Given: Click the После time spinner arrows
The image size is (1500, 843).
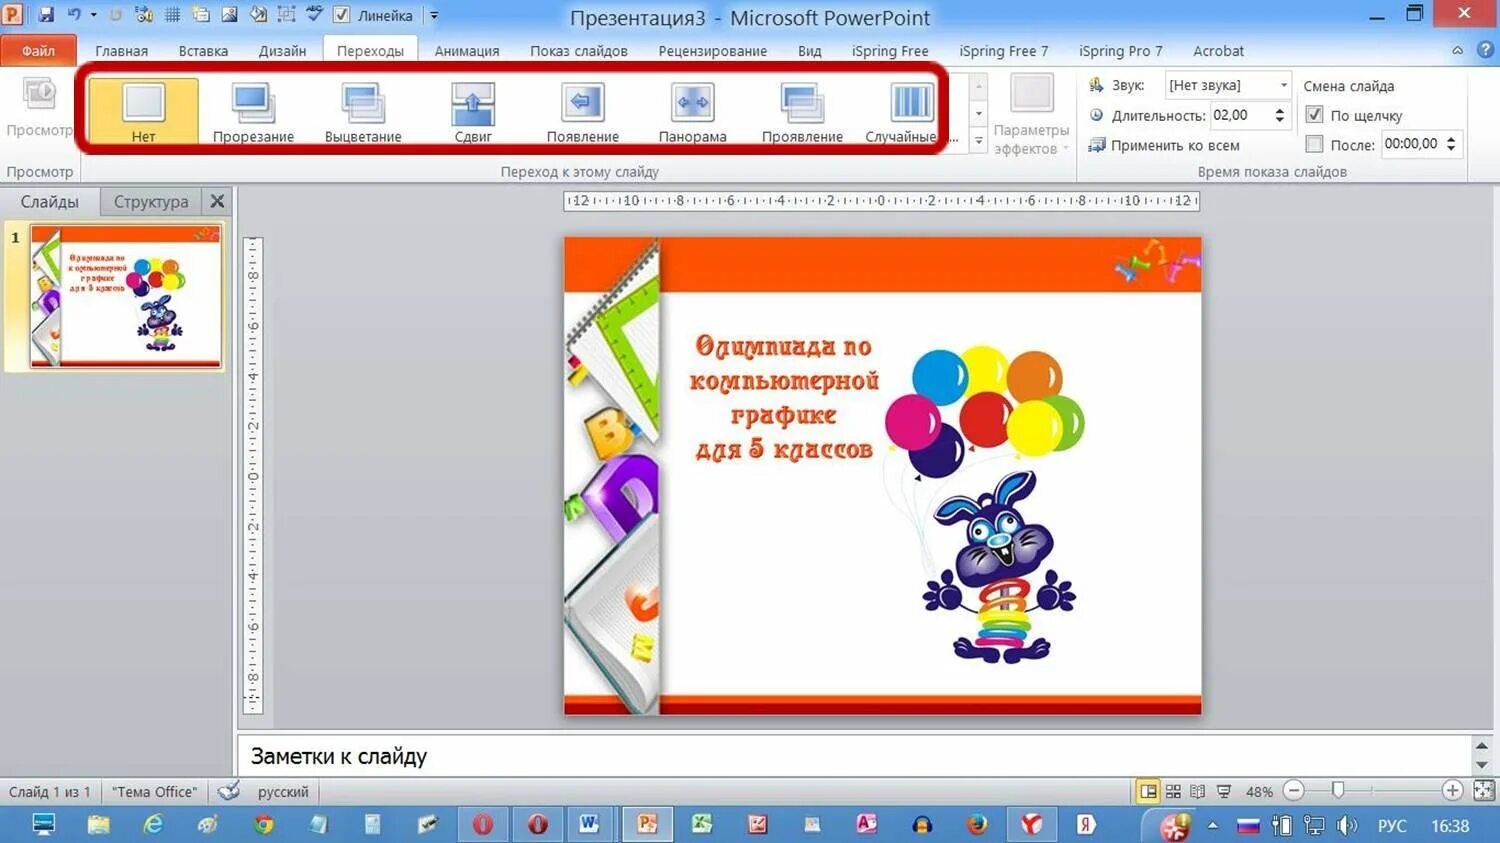Looking at the screenshot, I should [x=1451, y=144].
